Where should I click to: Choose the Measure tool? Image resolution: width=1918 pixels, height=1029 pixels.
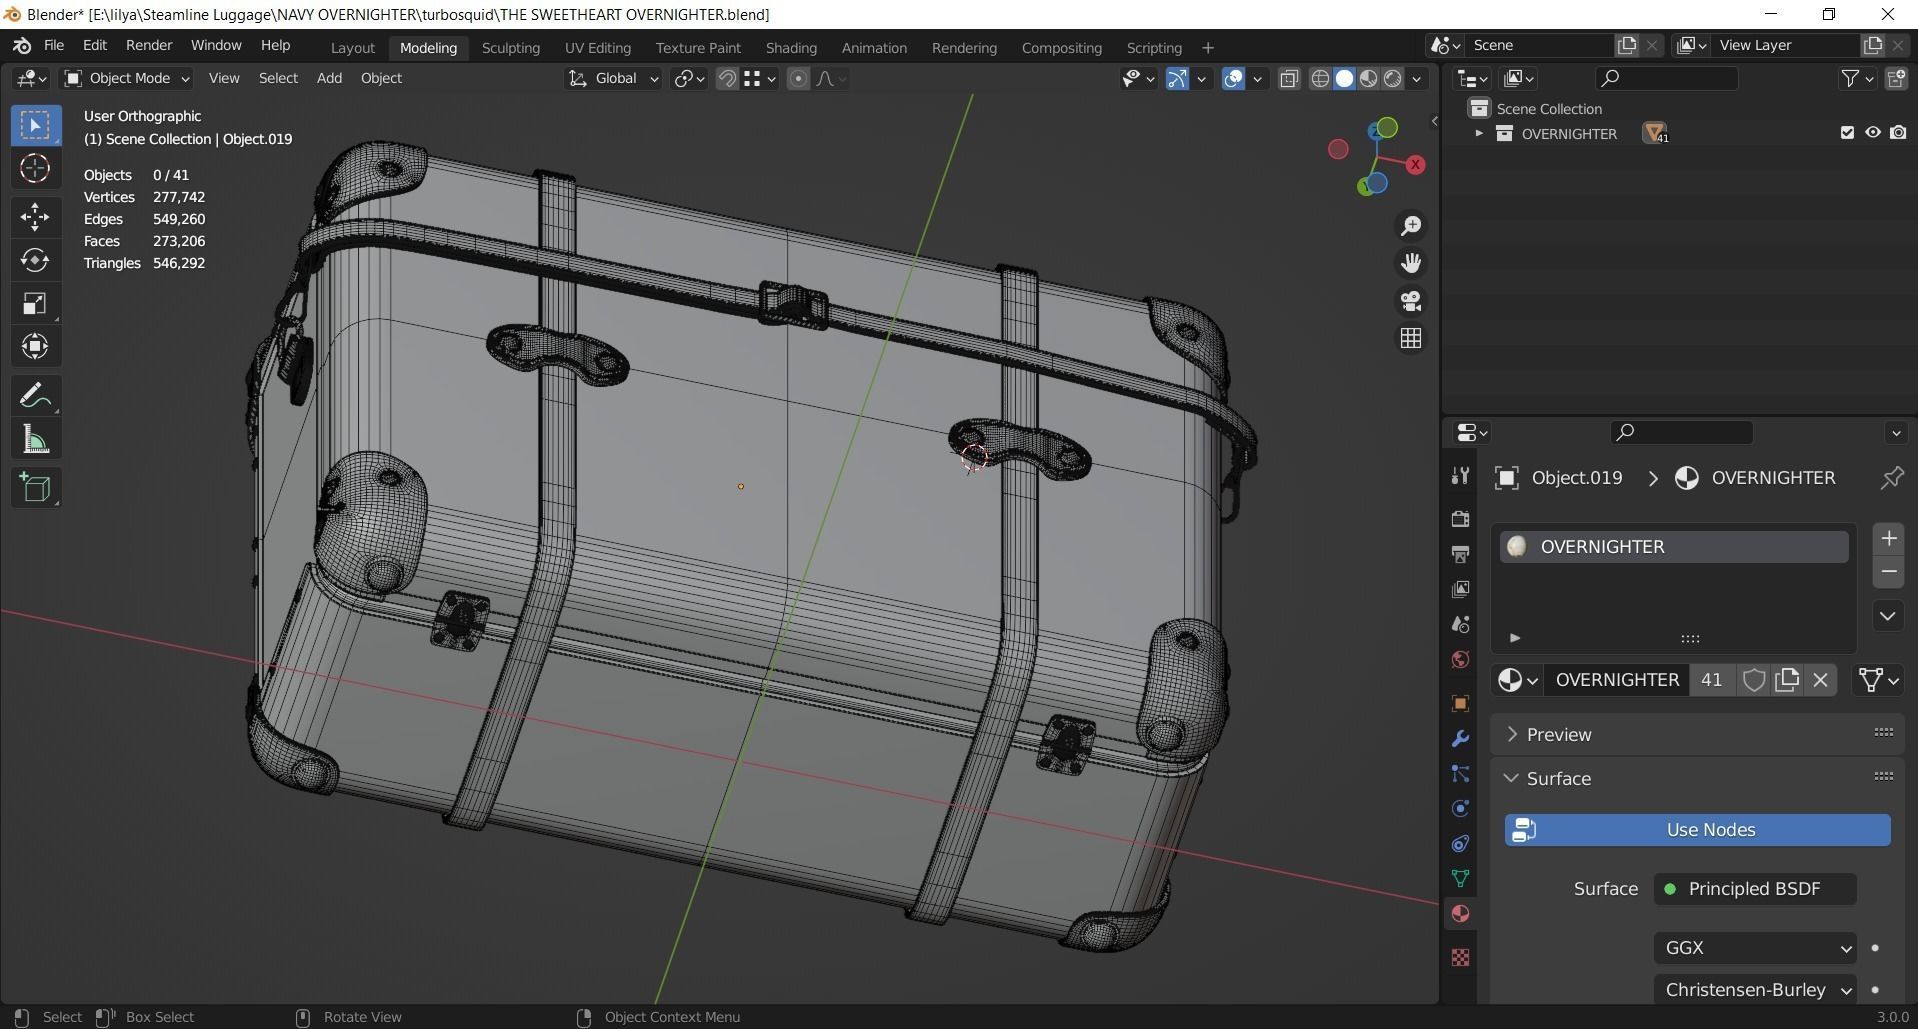[x=35, y=439]
